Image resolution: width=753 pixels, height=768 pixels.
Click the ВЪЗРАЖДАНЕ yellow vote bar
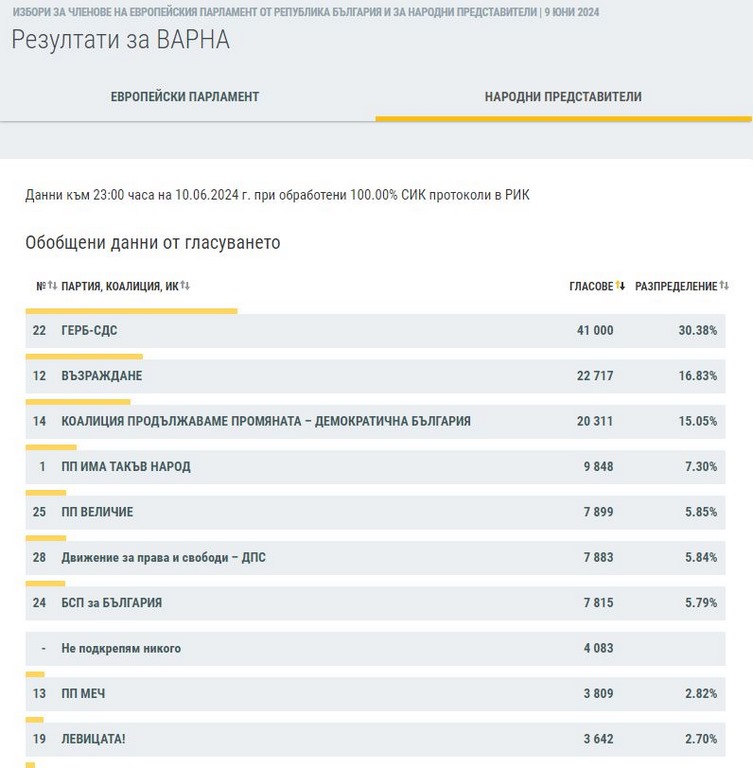coord(84,356)
